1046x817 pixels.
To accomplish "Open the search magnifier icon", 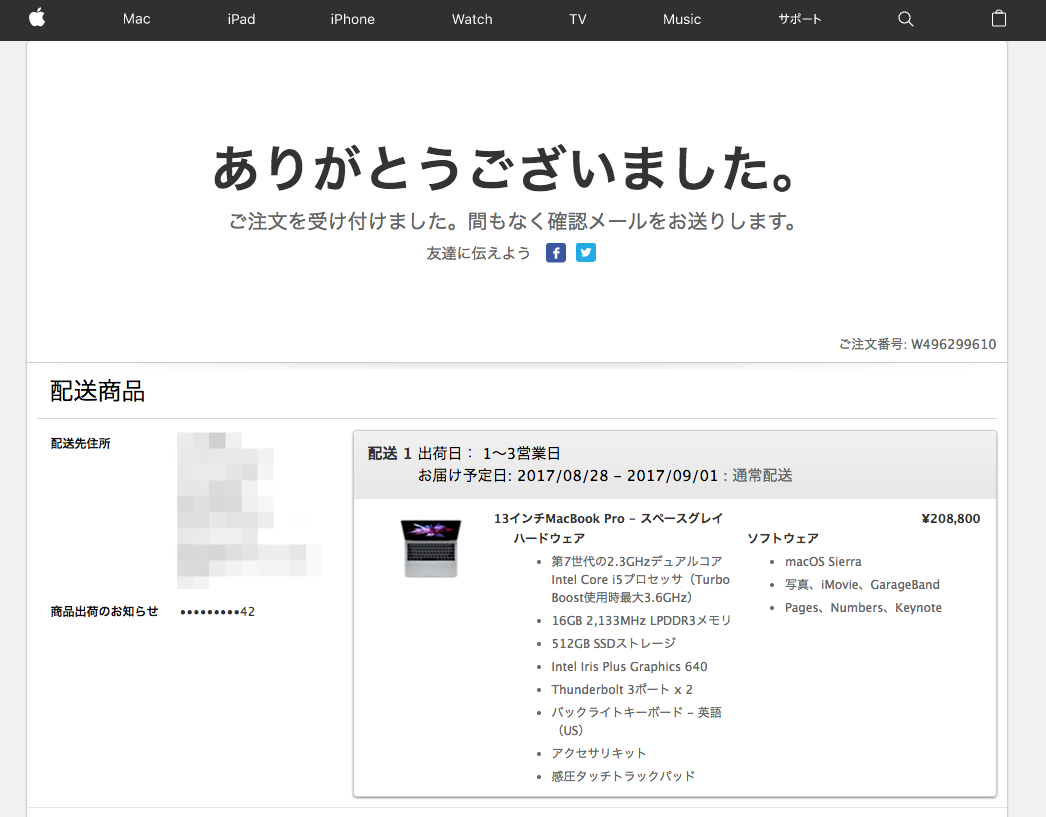I will [x=905, y=19].
